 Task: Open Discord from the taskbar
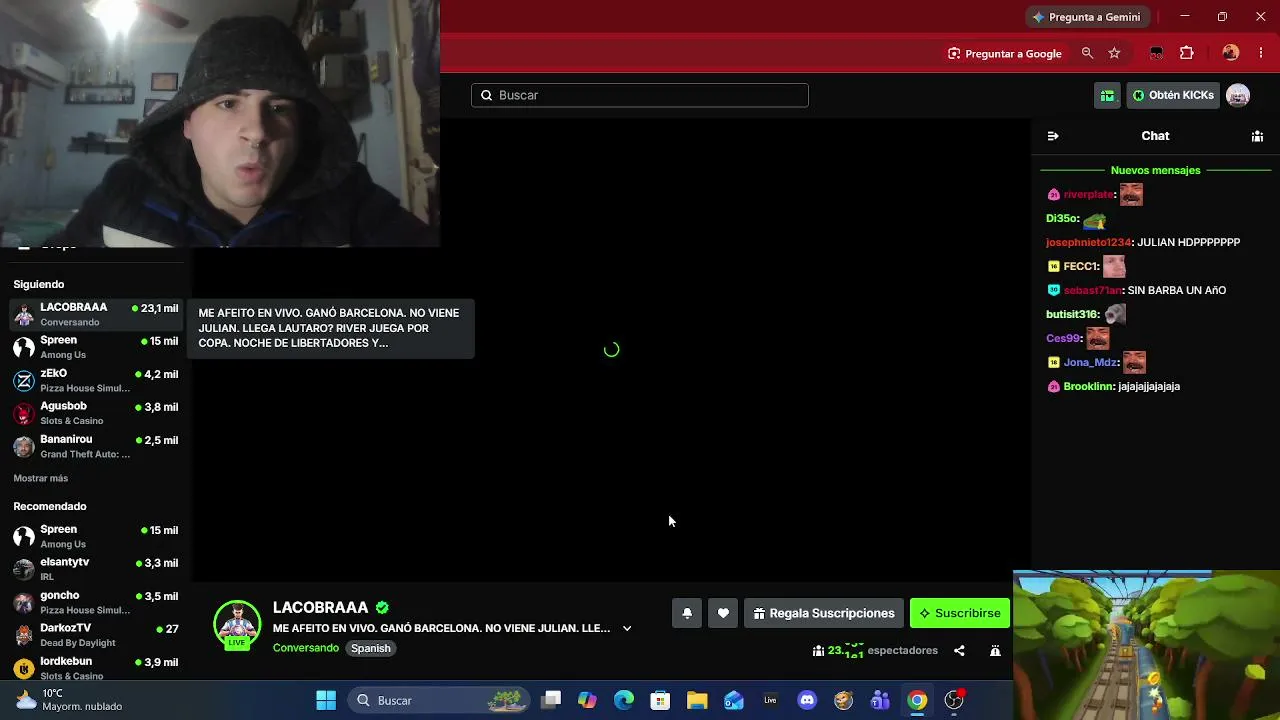[807, 700]
